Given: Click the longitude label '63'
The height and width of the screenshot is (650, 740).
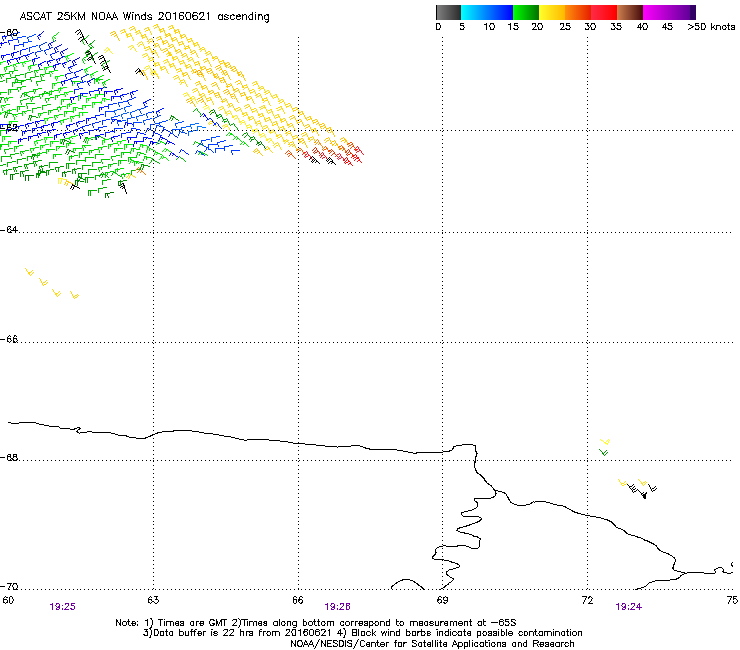Looking at the screenshot, I should [x=153, y=600].
